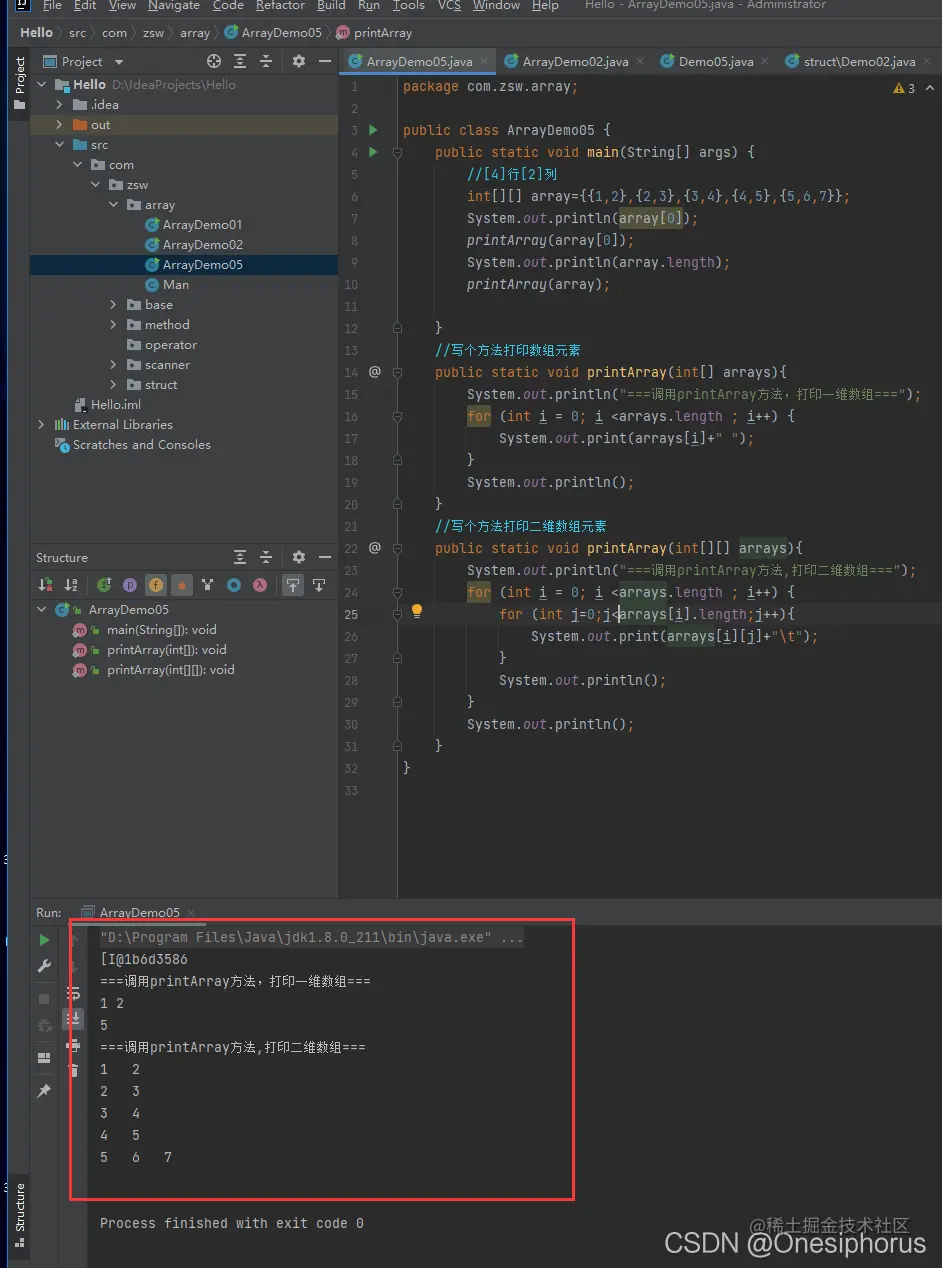Screen dimensions: 942x1268
Task: Expand External Libraries node
Action: (42, 425)
